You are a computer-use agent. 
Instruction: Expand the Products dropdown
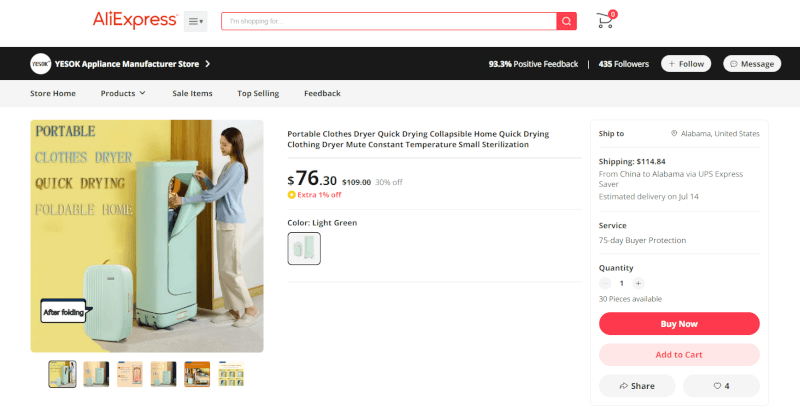[123, 93]
